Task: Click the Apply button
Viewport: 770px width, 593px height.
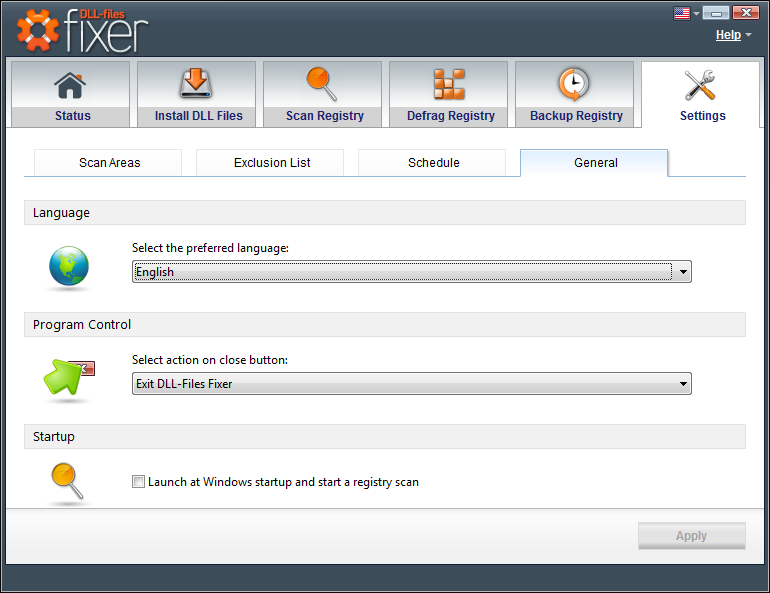Action: pyautogui.click(x=691, y=536)
